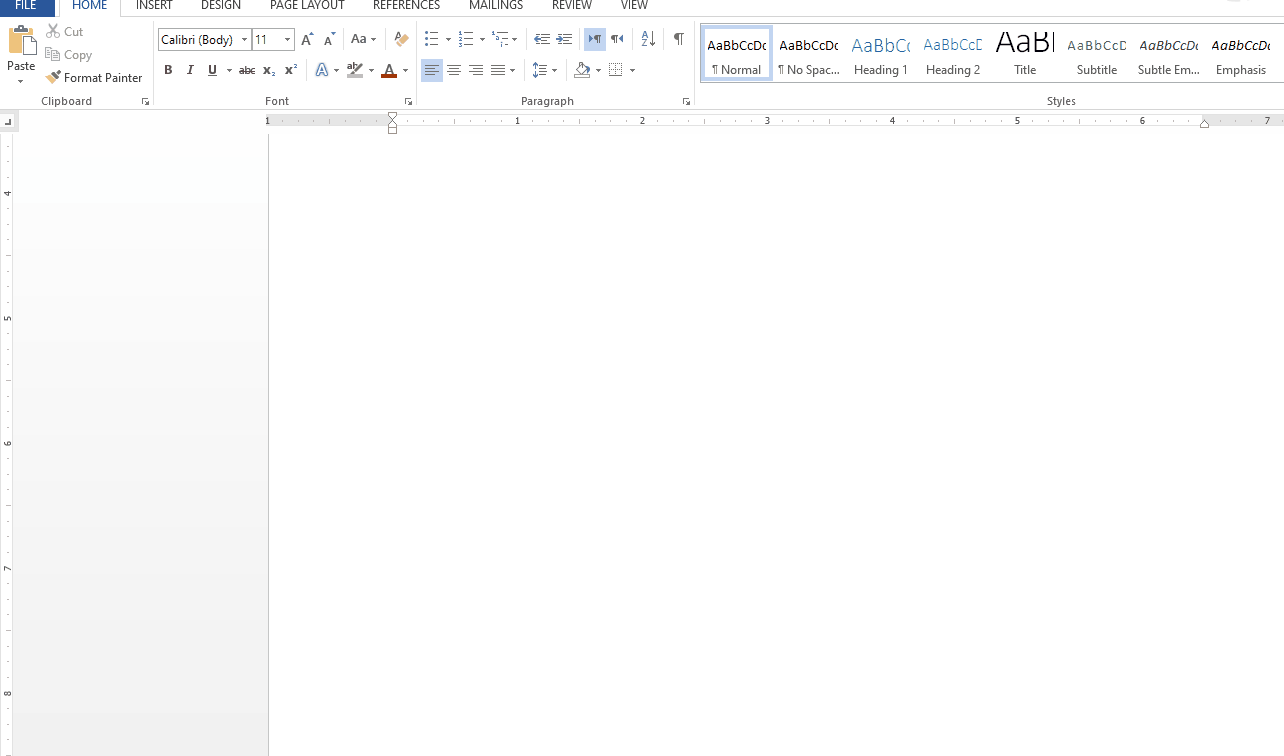This screenshot has width=1284, height=756.
Task: Click the Copy button
Action: pos(69,55)
